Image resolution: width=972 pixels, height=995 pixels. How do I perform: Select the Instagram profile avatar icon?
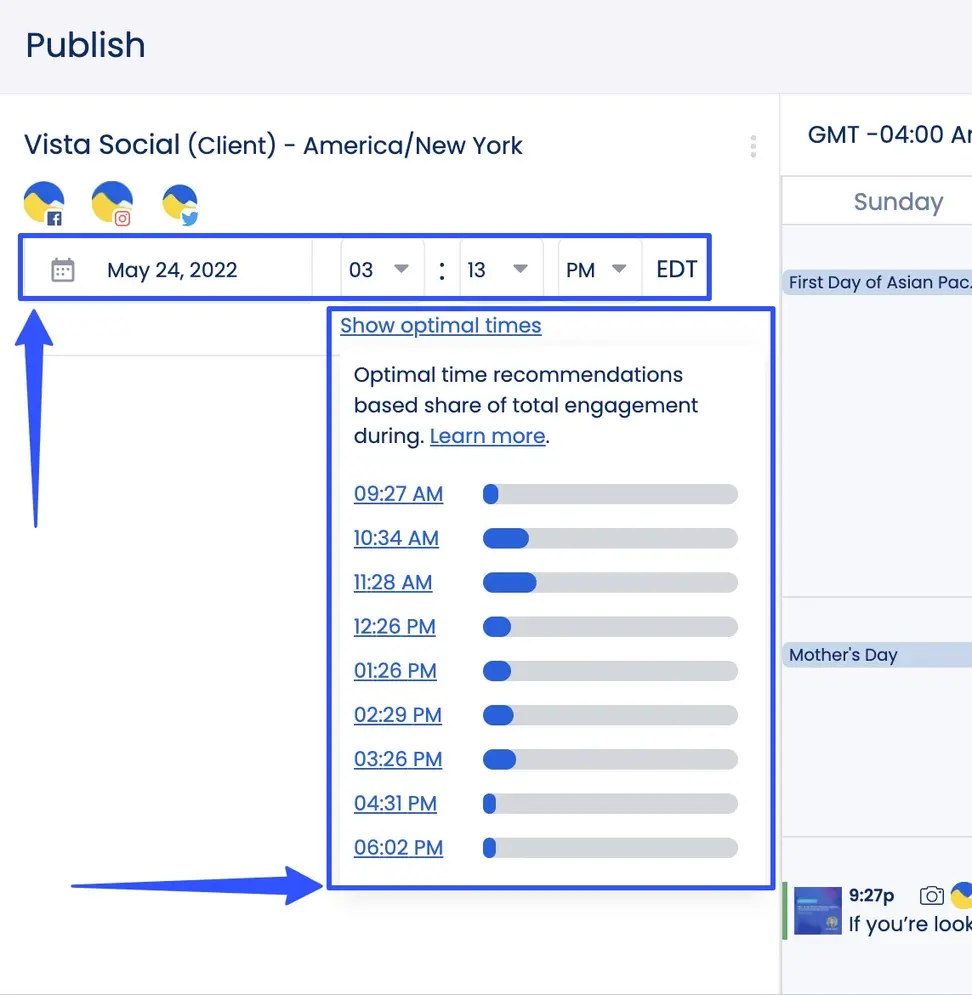tap(112, 202)
